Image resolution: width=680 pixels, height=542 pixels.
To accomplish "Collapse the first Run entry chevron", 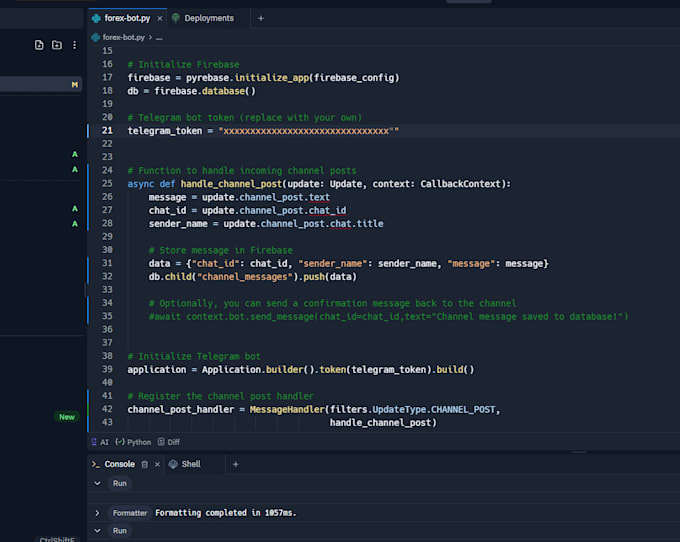I will click(x=97, y=483).
